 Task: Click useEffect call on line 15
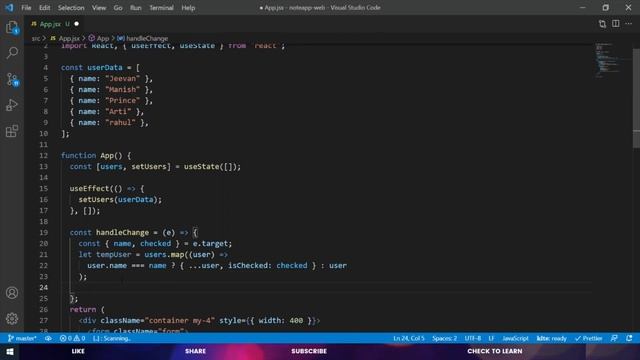(89, 189)
